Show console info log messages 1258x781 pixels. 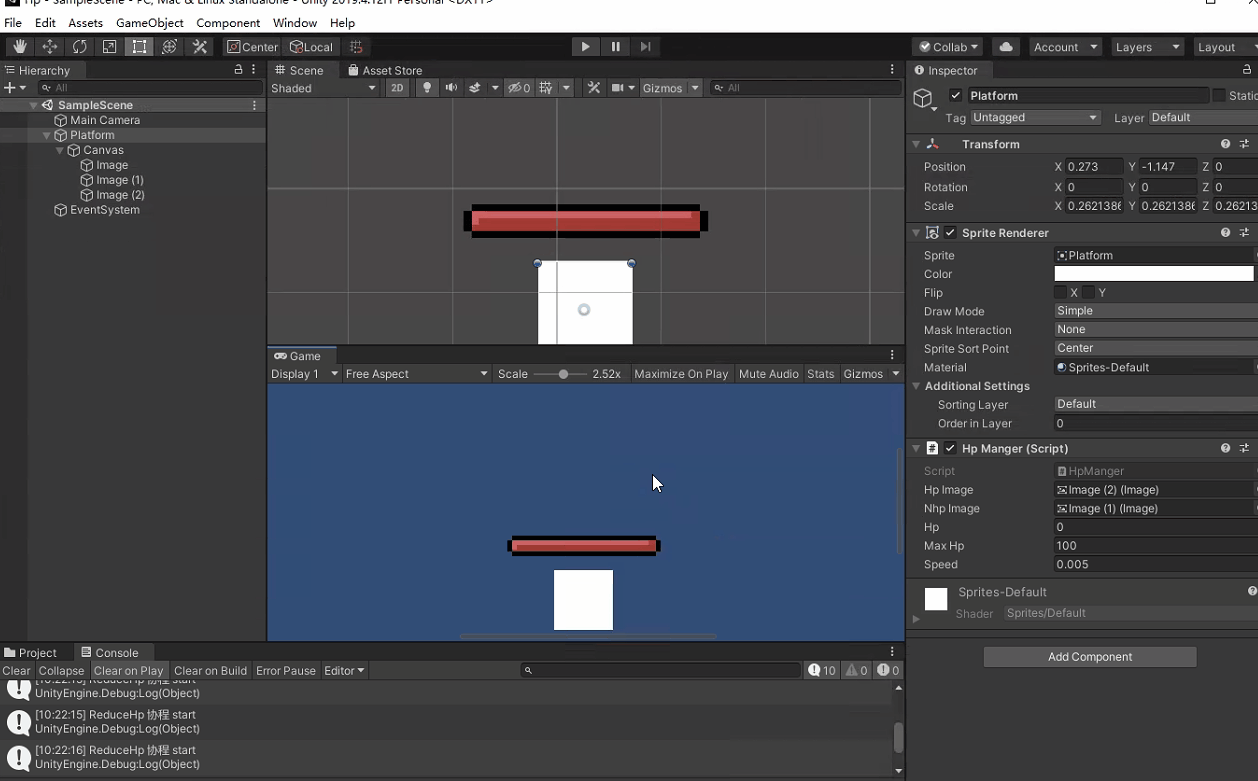(822, 671)
